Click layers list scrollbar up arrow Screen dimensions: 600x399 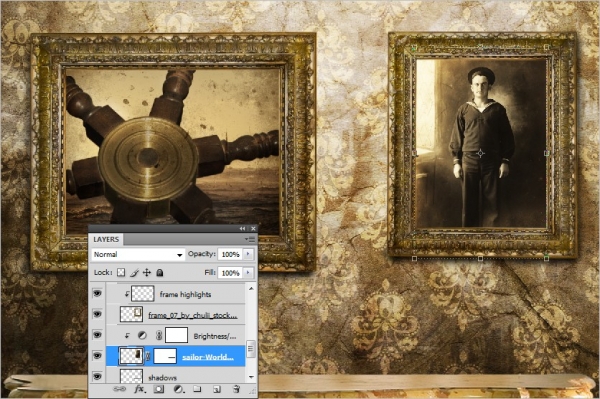pos(251,288)
